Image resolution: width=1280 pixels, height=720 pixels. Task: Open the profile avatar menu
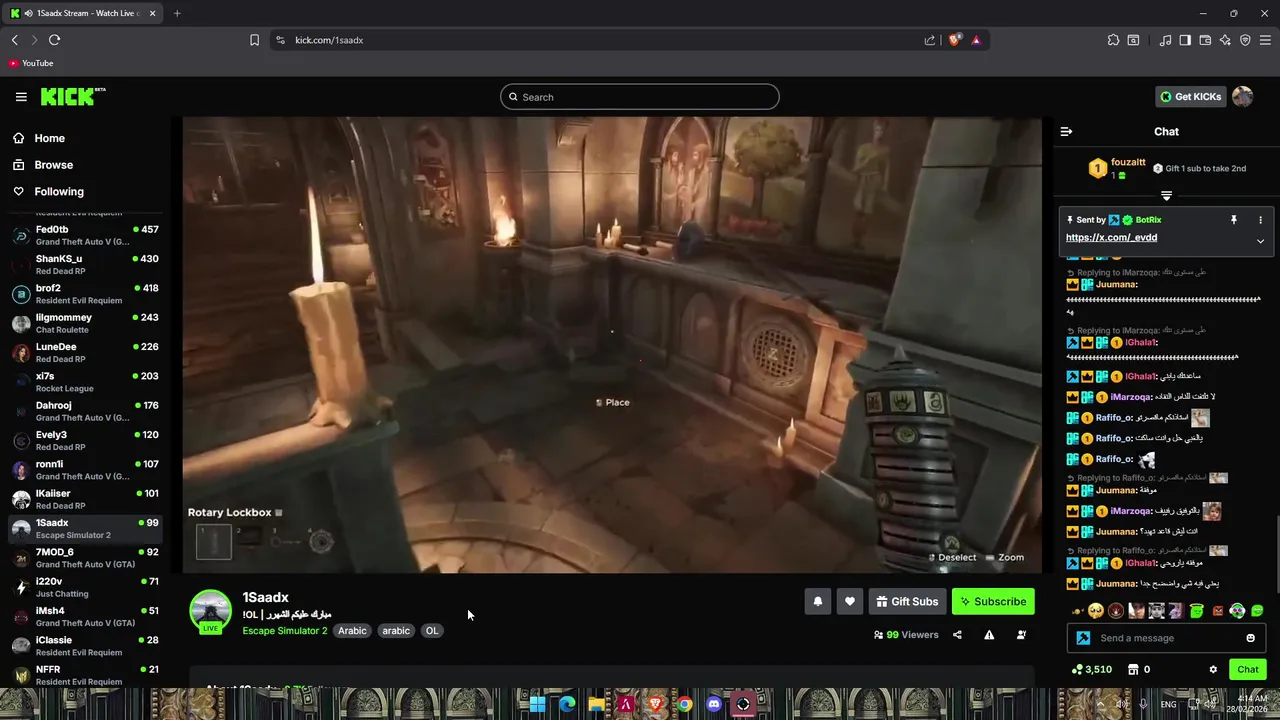tap(1242, 97)
